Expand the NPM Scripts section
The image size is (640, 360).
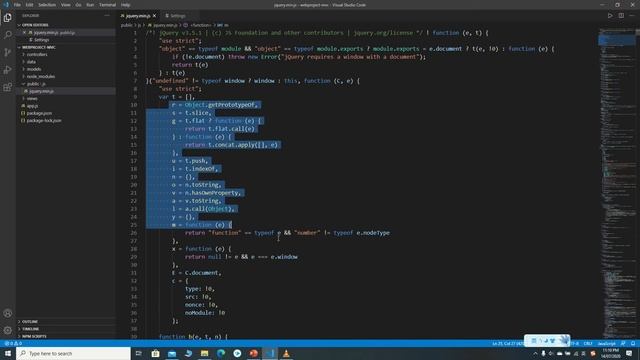coord(34,336)
